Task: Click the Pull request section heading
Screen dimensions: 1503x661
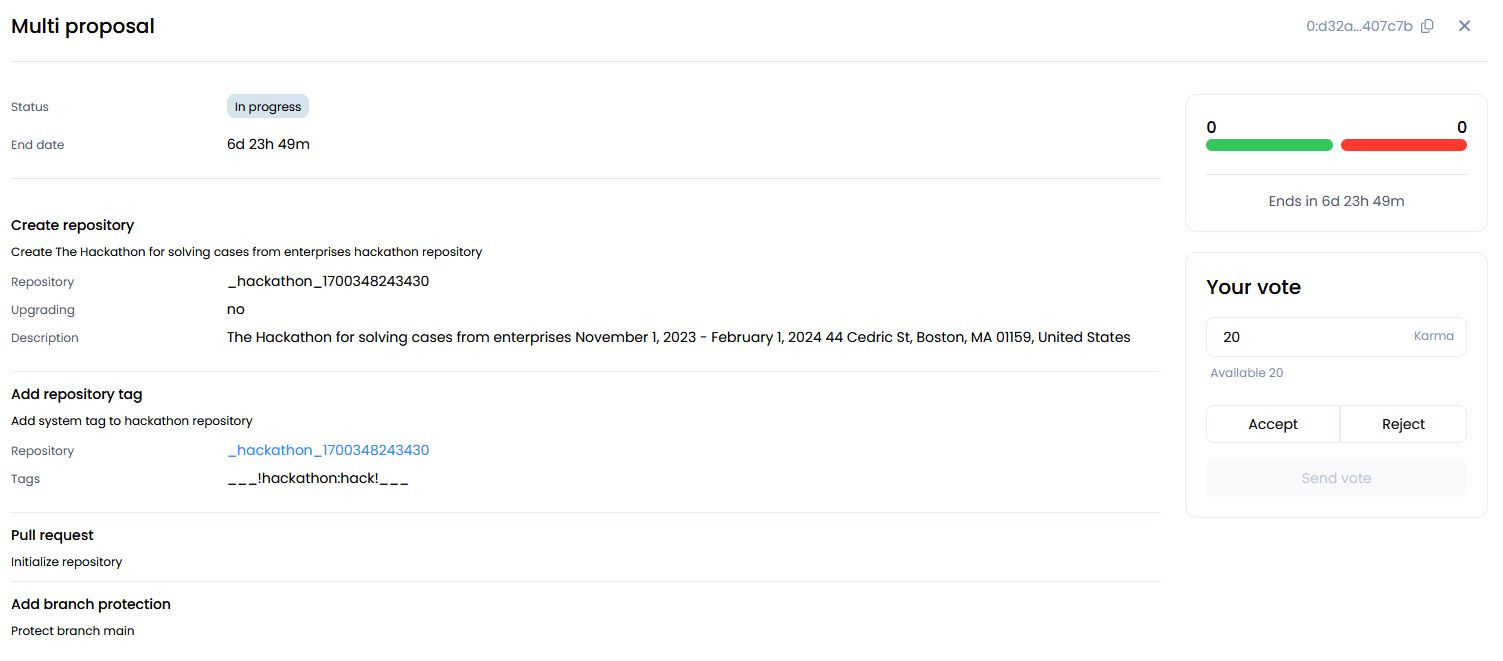Action: coord(52,535)
